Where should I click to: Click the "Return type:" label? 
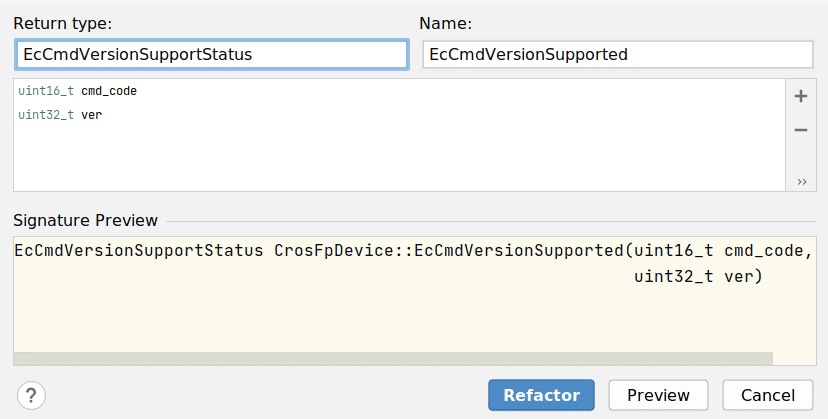click(x=63, y=23)
